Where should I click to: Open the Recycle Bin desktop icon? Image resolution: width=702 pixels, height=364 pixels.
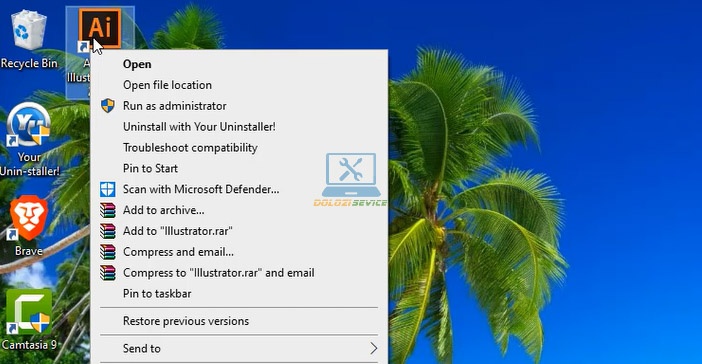click(x=29, y=39)
